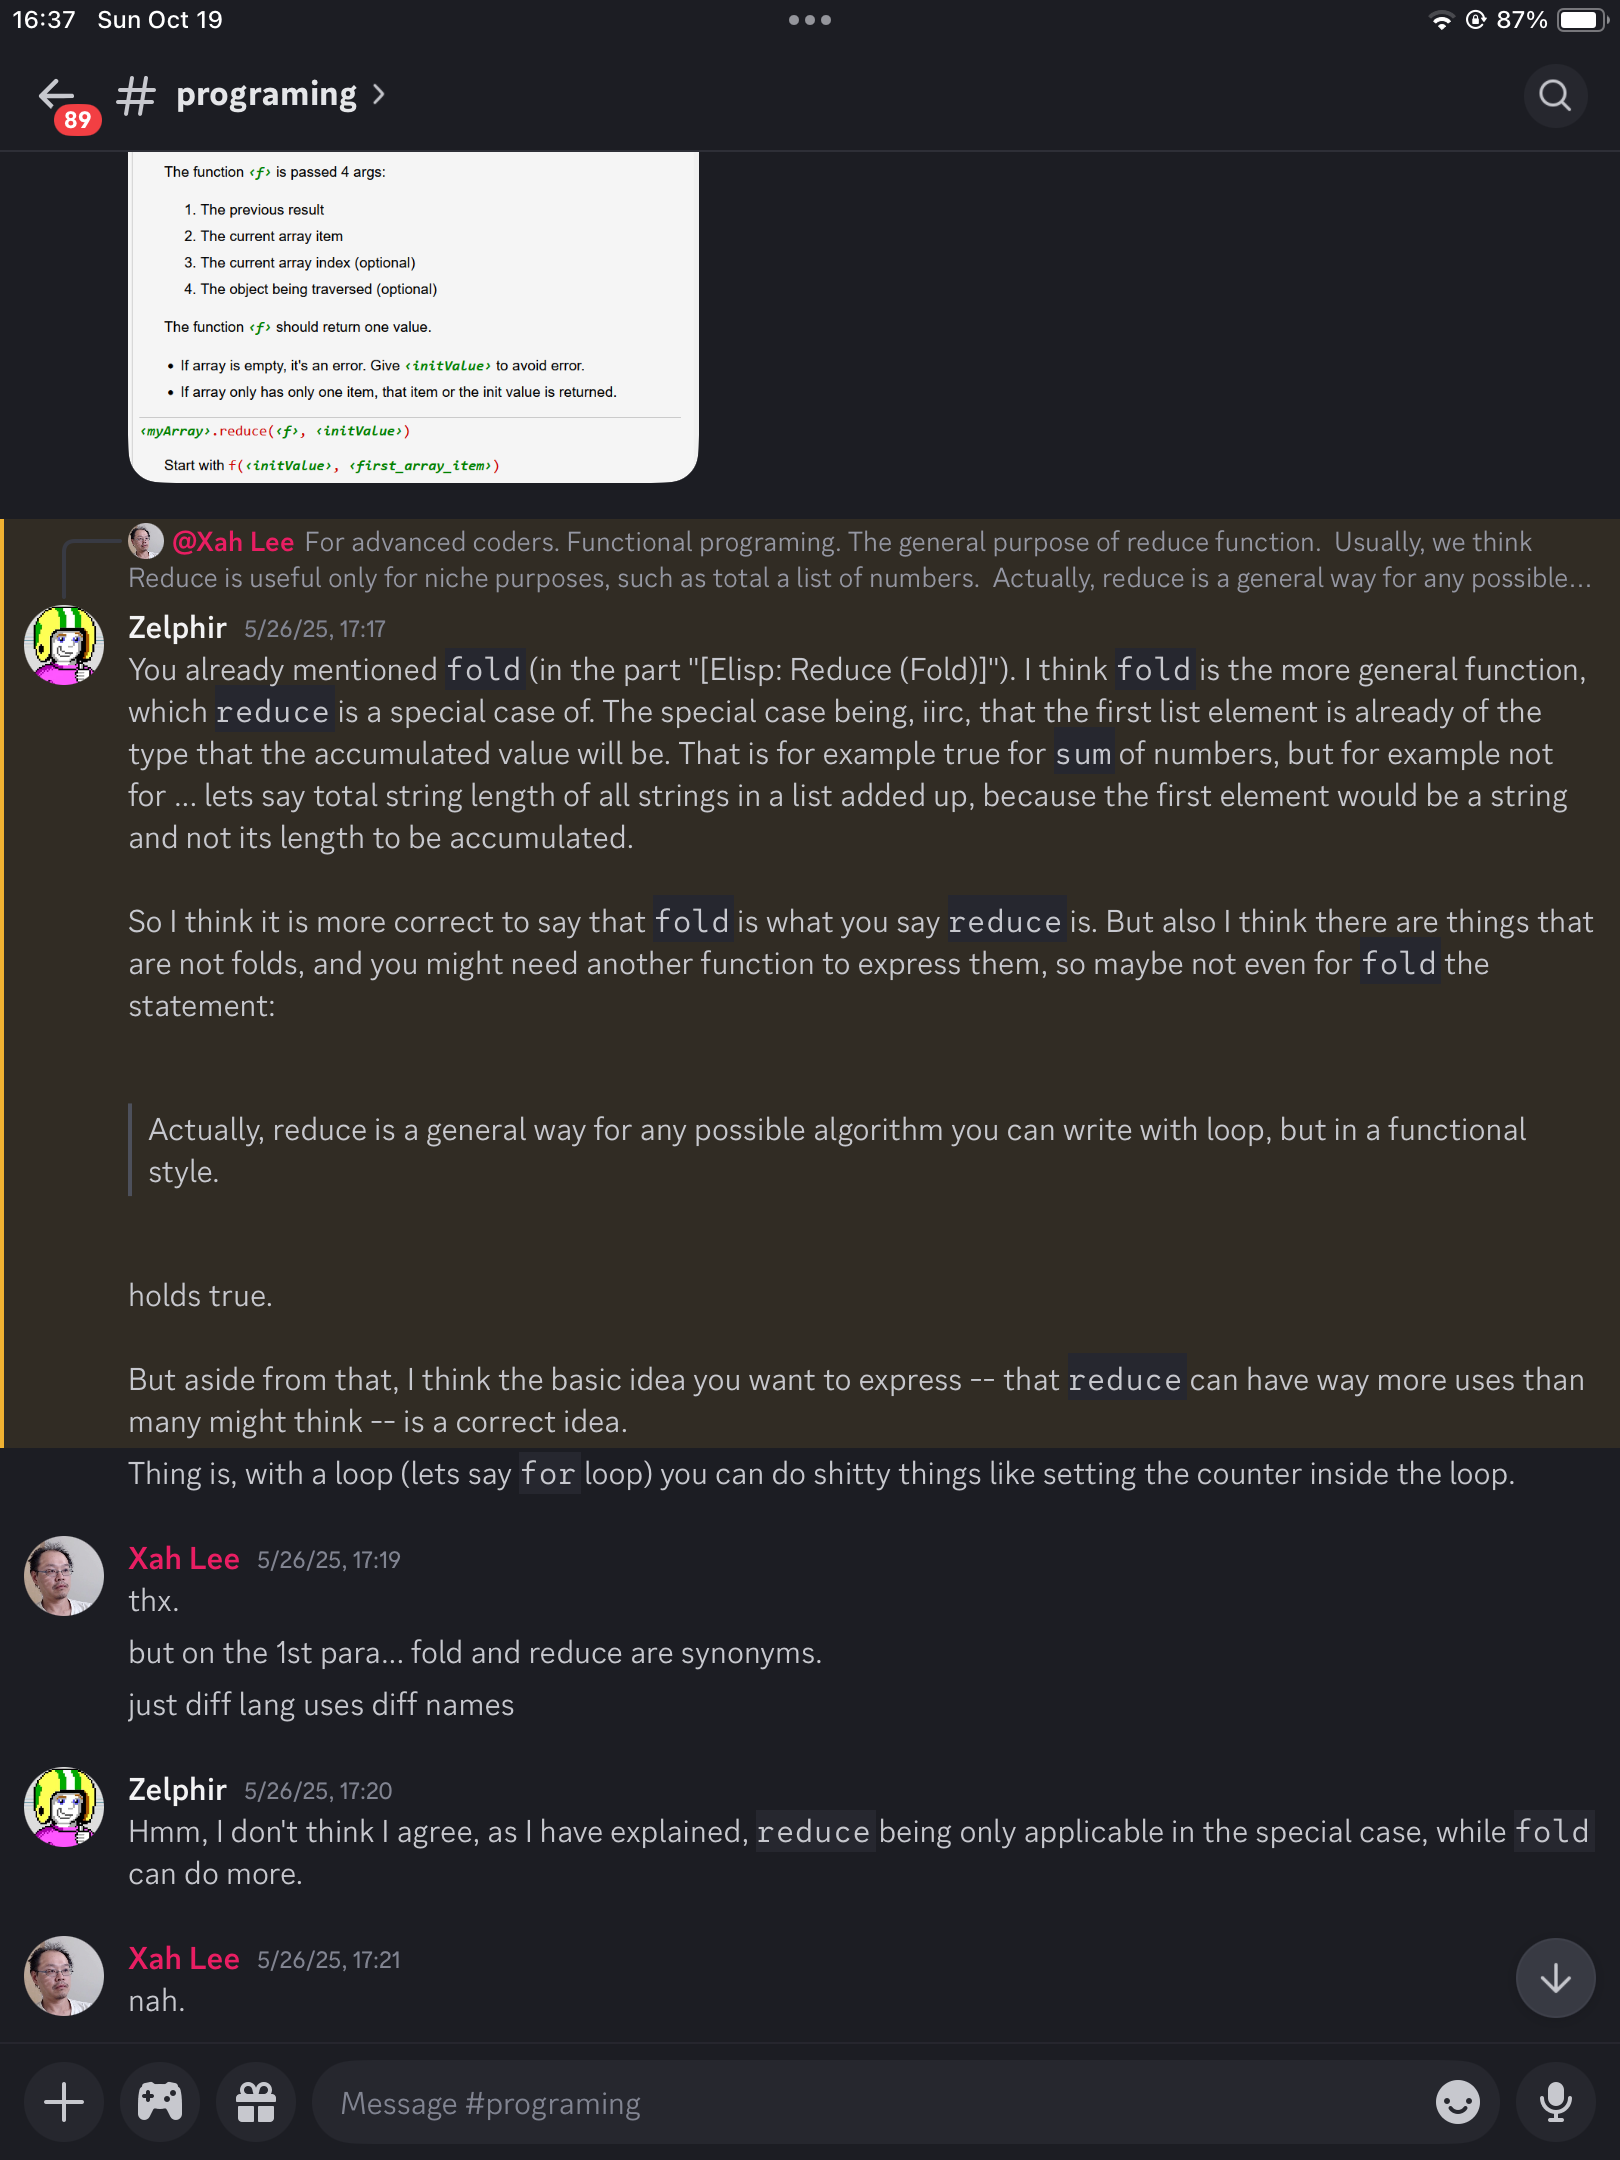This screenshot has height=2160, width=1620.
Task: Open the gift icon to send a gift
Action: pos(255,2101)
